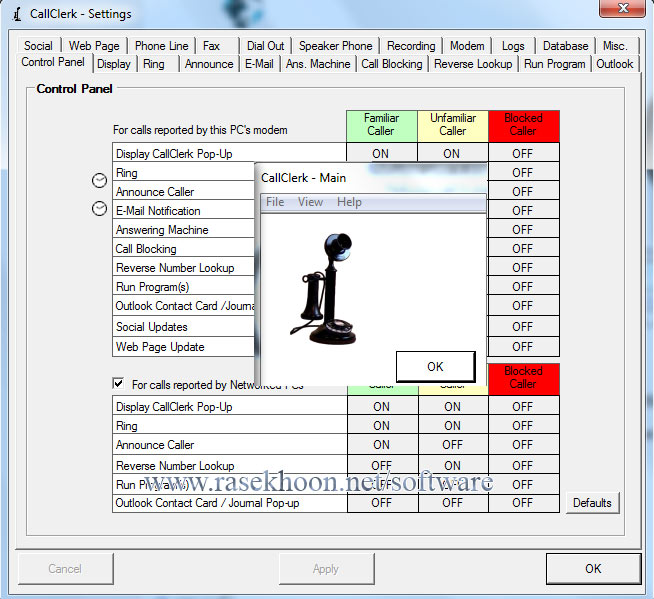Toggle modem Display CallClerk Pop-Up for Familiar Caller
The height and width of the screenshot is (599, 654).
coord(381,153)
